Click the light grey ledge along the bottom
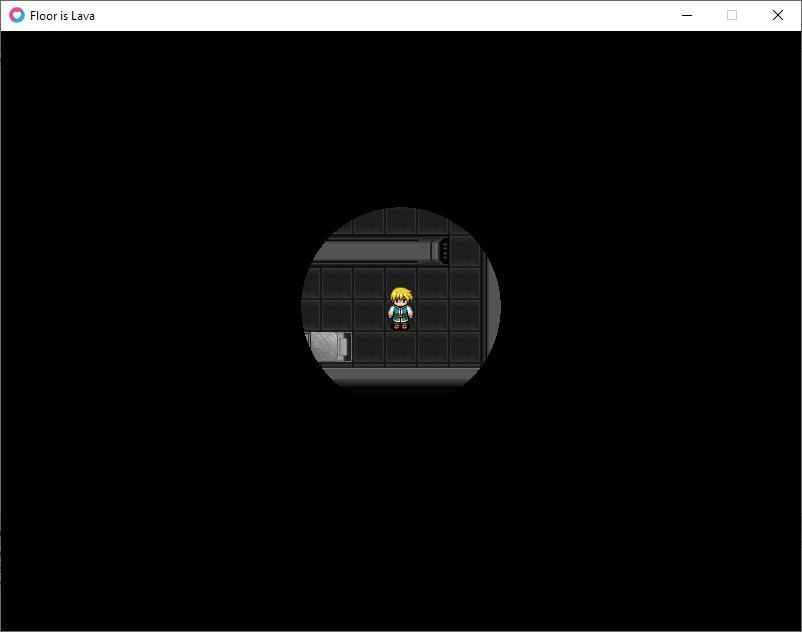802x632 pixels. click(400, 376)
